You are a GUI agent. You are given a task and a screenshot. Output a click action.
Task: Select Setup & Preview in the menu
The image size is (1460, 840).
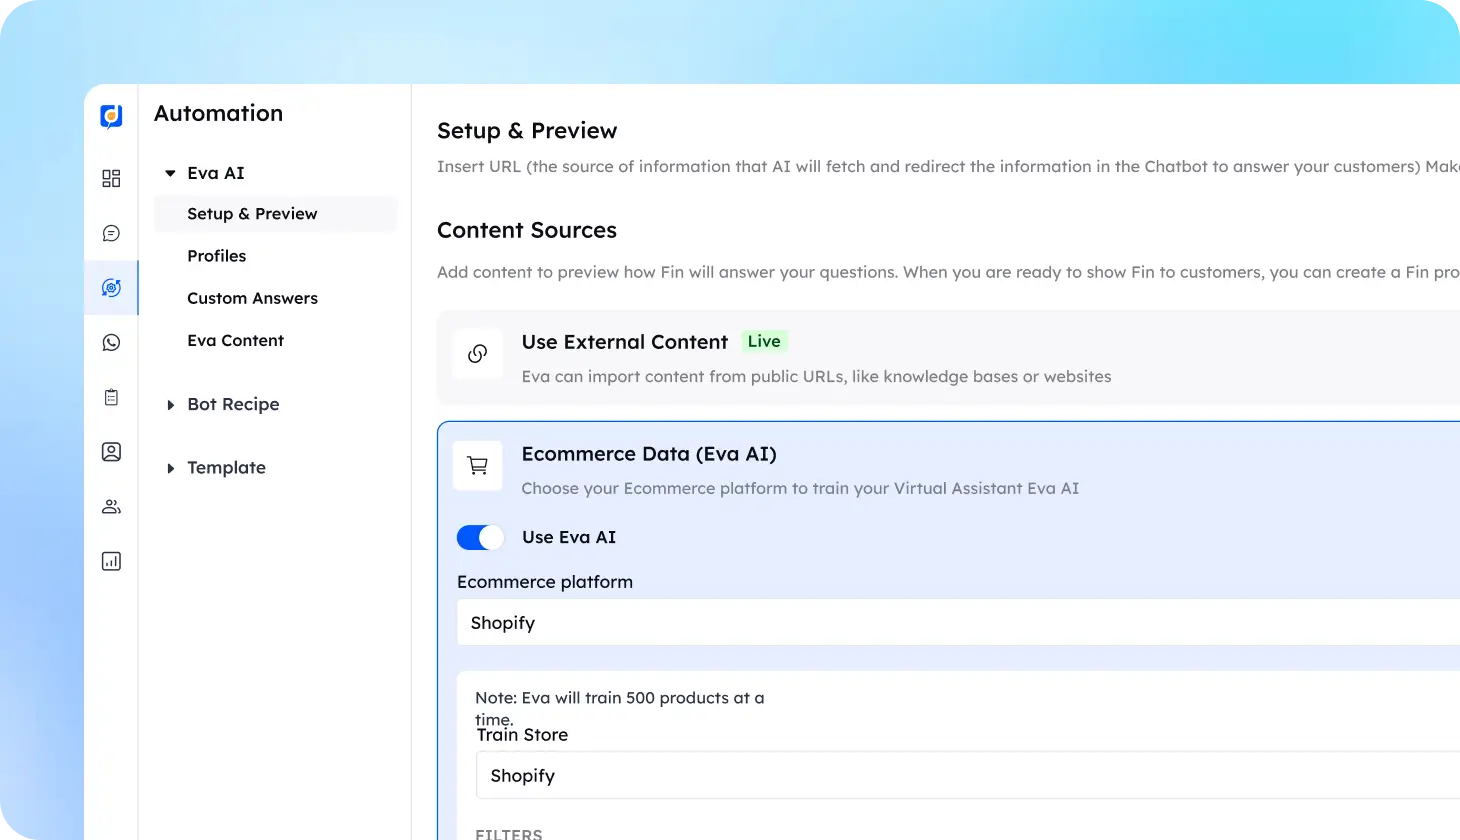(x=275, y=214)
